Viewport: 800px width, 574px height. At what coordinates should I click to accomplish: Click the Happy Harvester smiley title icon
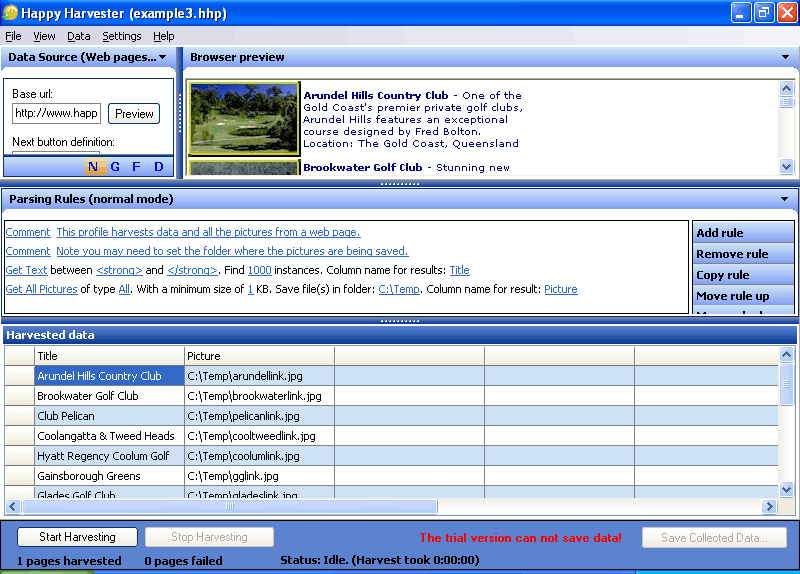point(10,13)
